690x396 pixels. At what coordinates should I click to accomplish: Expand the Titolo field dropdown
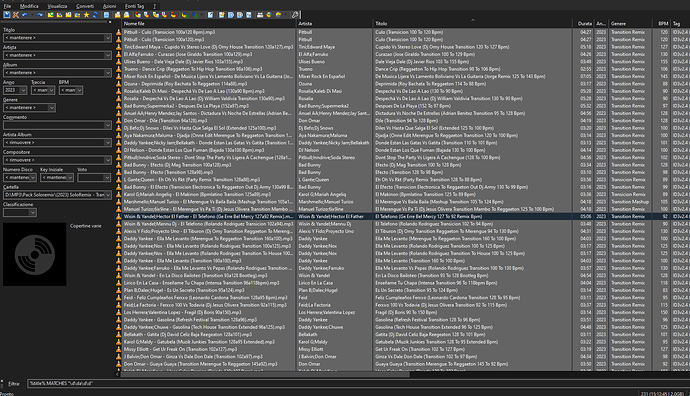click(x=108, y=38)
